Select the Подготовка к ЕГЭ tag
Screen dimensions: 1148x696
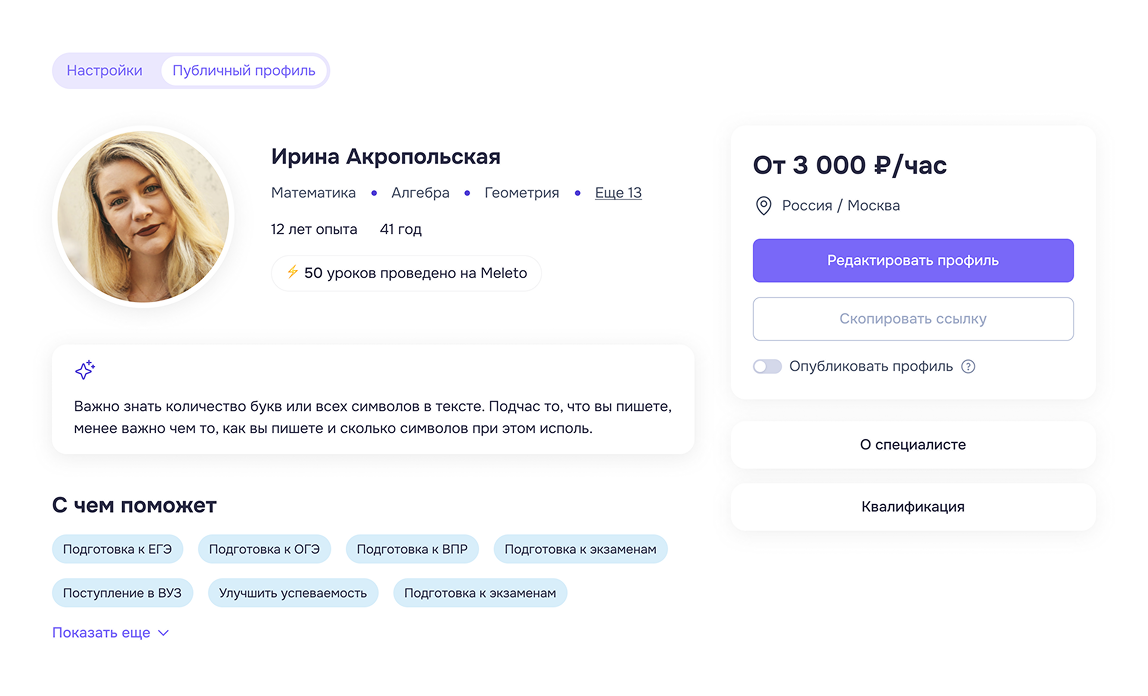click(x=118, y=549)
